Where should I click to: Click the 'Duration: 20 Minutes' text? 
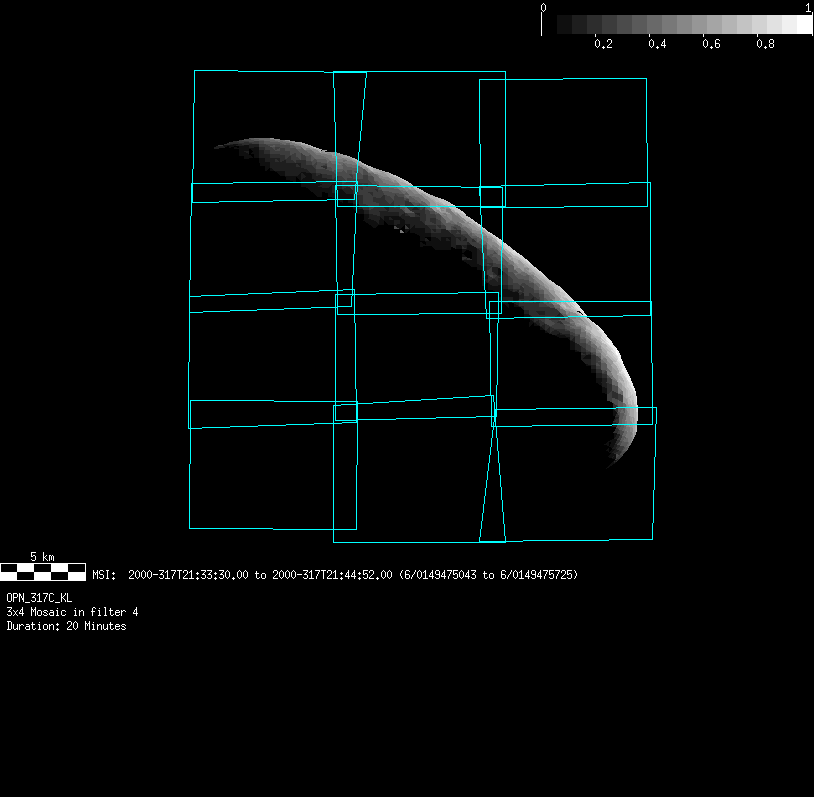tap(66, 626)
